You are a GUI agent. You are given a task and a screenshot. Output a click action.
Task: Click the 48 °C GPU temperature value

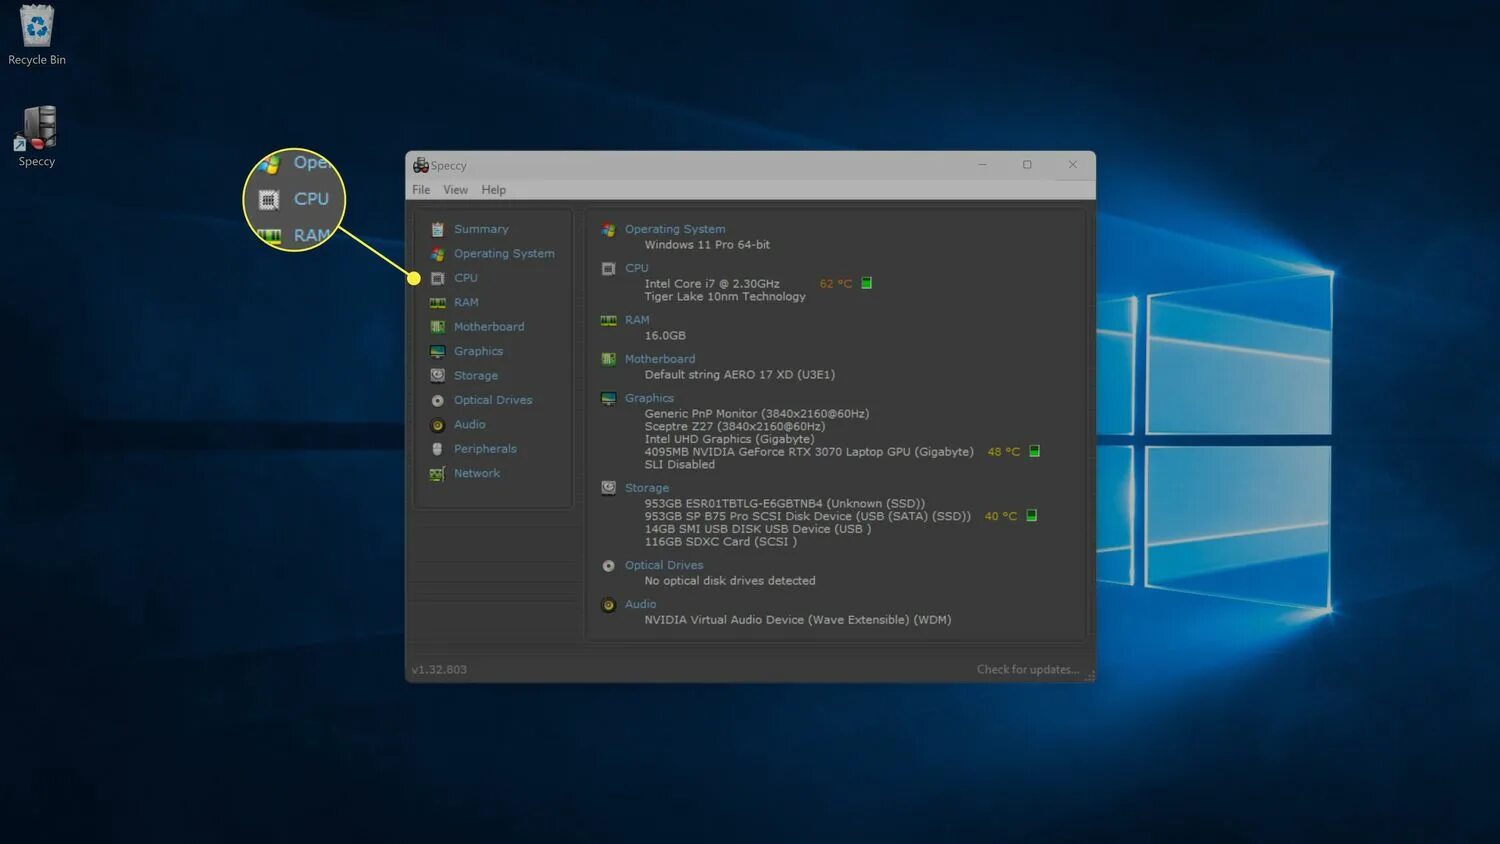[x=1004, y=452]
